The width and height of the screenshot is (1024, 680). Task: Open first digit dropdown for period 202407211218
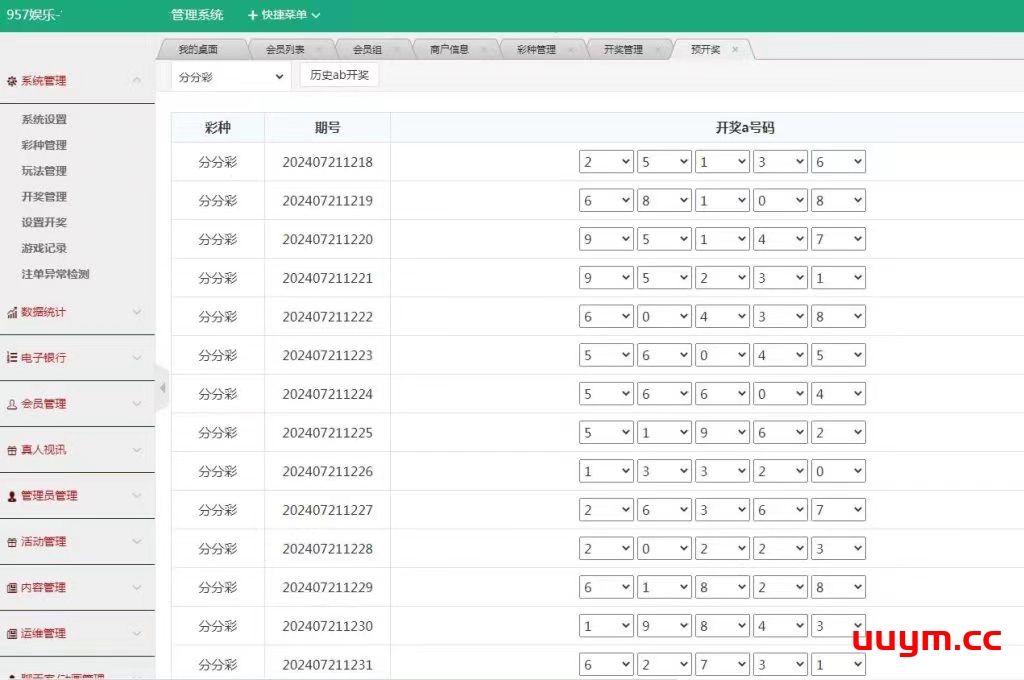(x=606, y=162)
